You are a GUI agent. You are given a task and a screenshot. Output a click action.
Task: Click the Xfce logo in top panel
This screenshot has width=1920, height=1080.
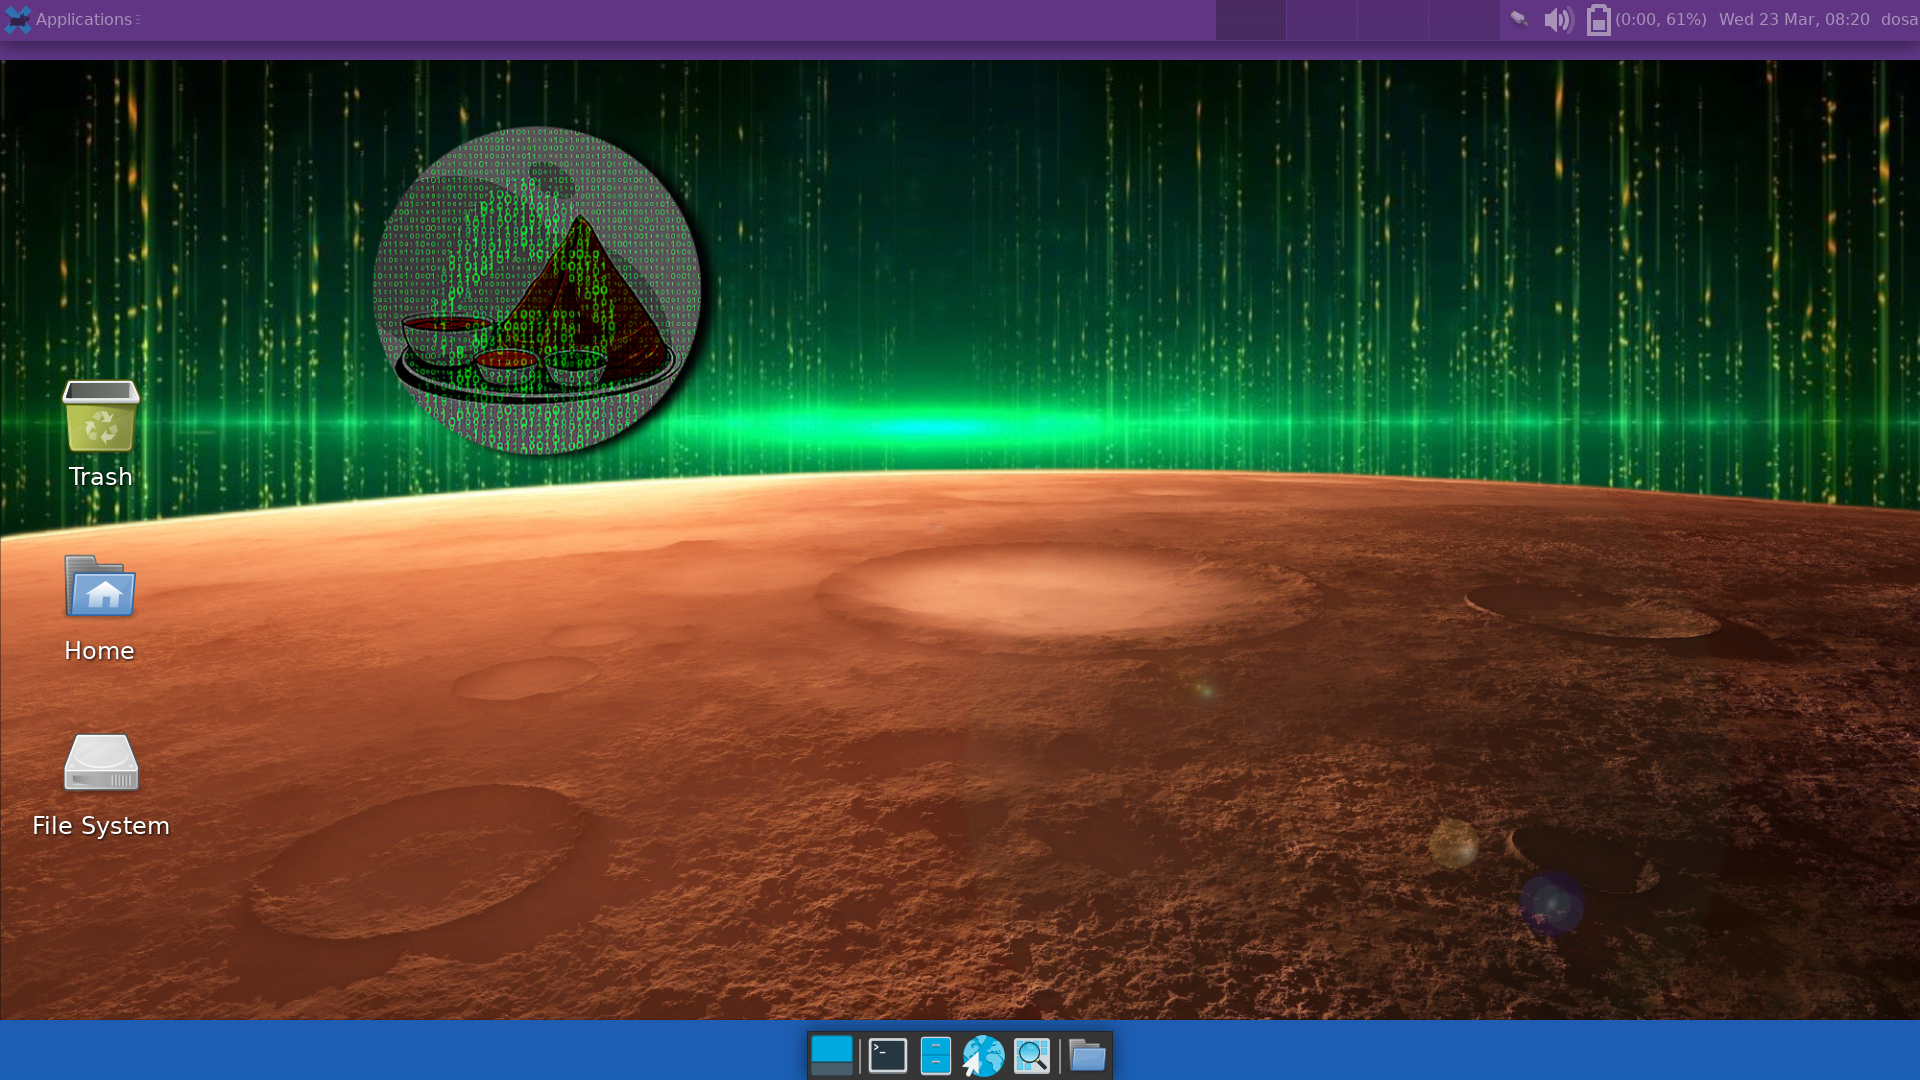coord(18,19)
